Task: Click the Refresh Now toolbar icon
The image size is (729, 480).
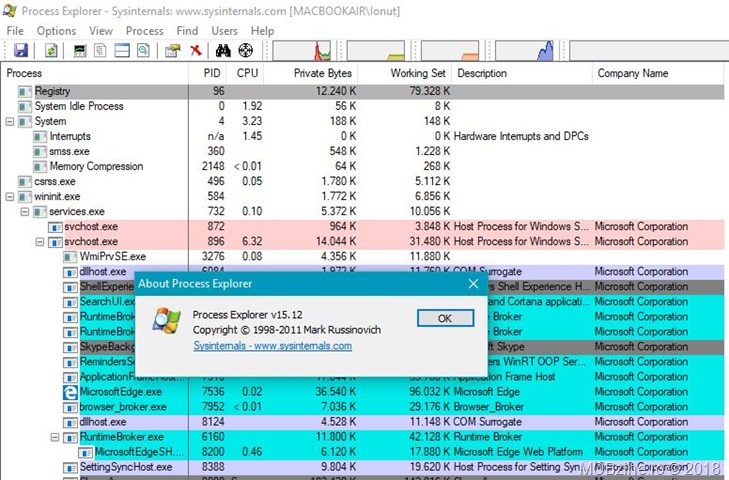Action: coord(51,50)
